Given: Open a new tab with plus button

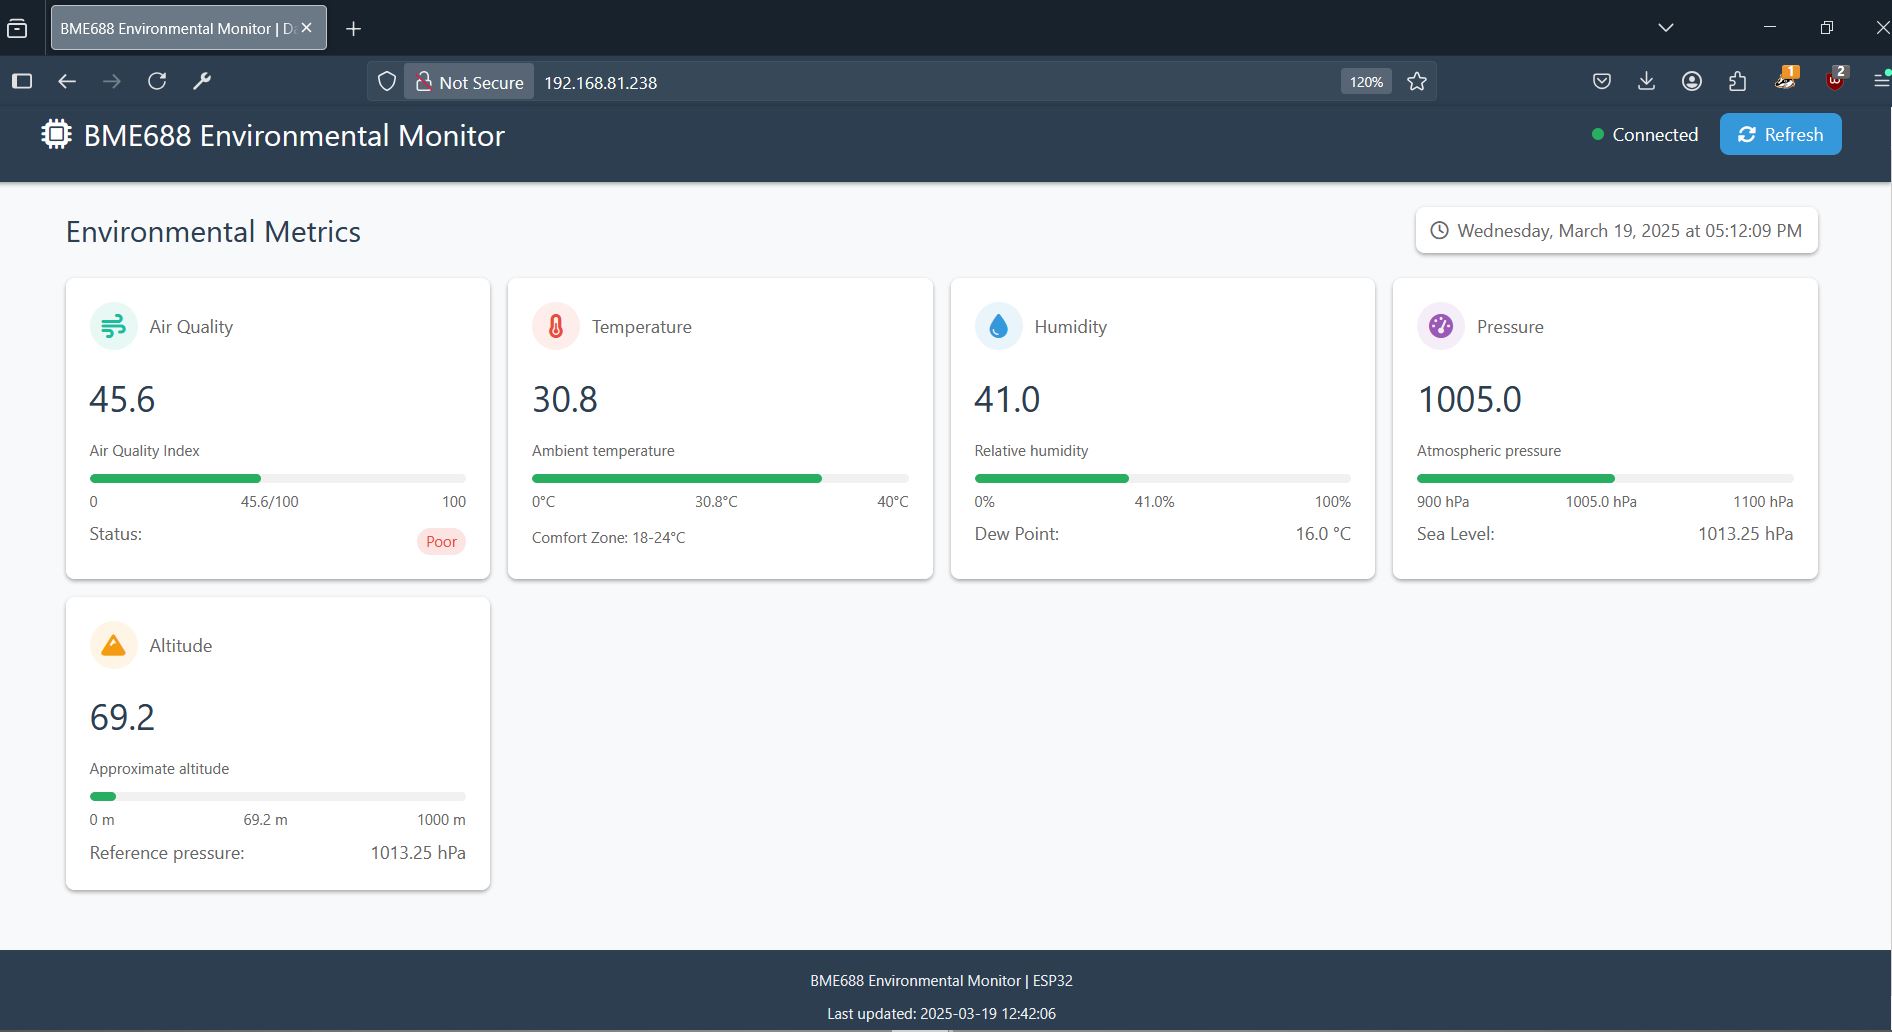Looking at the screenshot, I should (x=353, y=29).
